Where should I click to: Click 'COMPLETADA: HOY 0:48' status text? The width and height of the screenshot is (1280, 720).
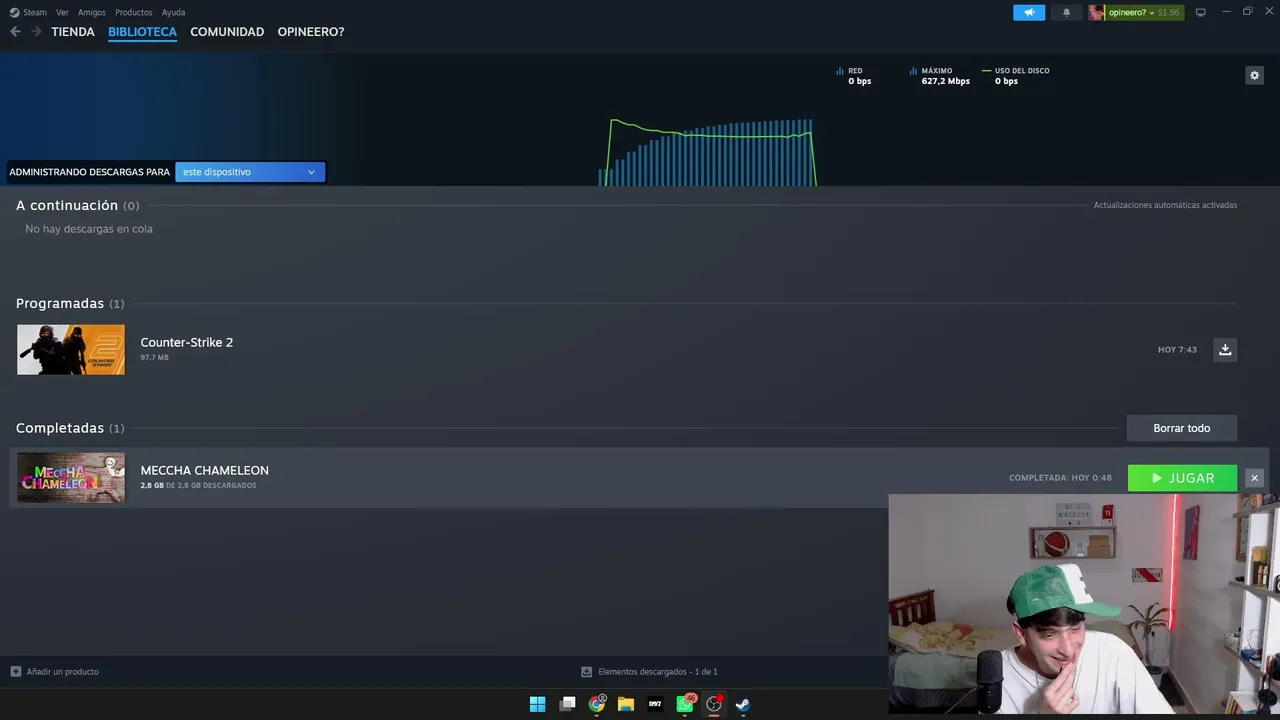coord(1060,478)
